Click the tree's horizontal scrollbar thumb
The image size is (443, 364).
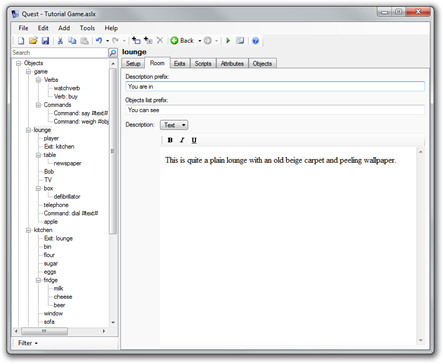(x=44, y=331)
